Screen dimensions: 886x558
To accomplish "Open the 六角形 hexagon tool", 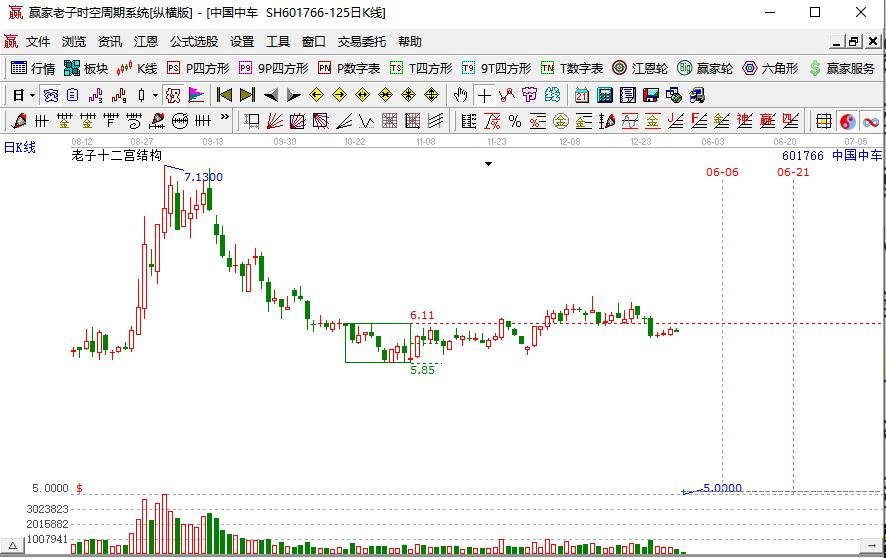I will (770, 68).
